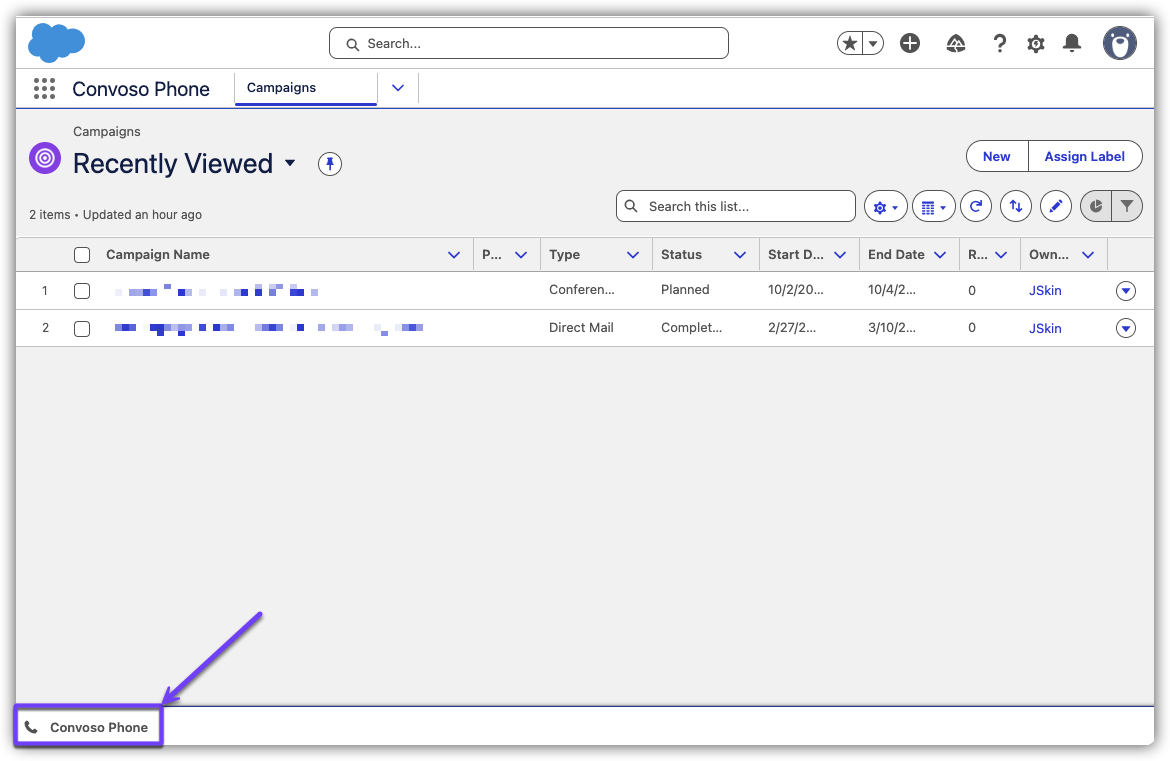Screen dimensions: 1170x761
Task: Open the notifications bell
Action: 1072,43
